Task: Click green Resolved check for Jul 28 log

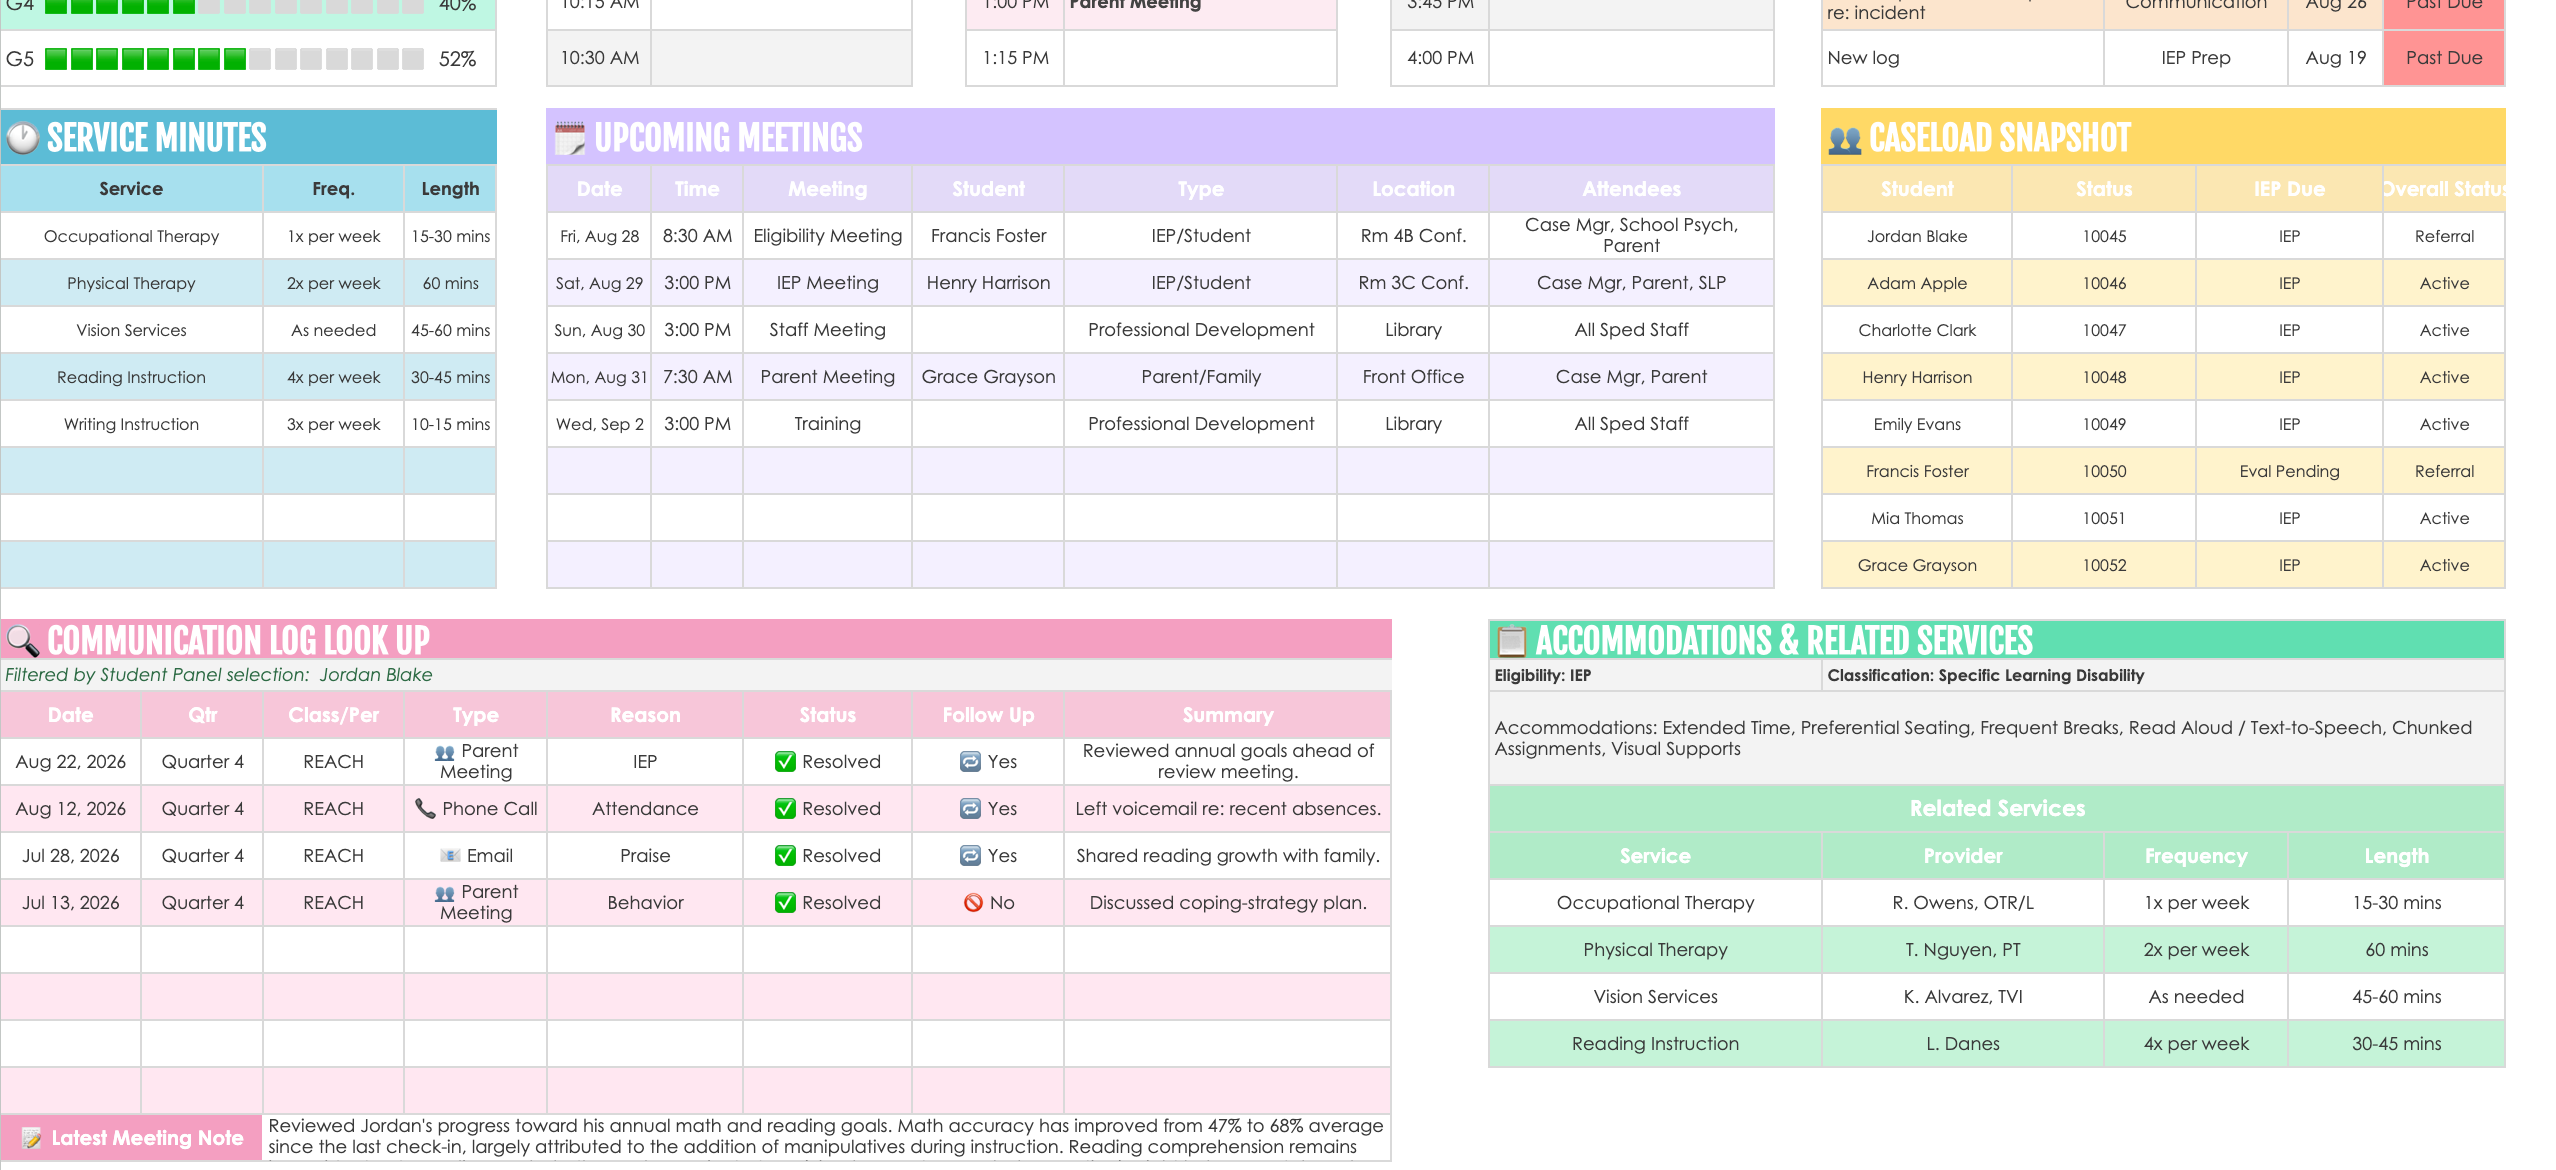Action: point(785,856)
